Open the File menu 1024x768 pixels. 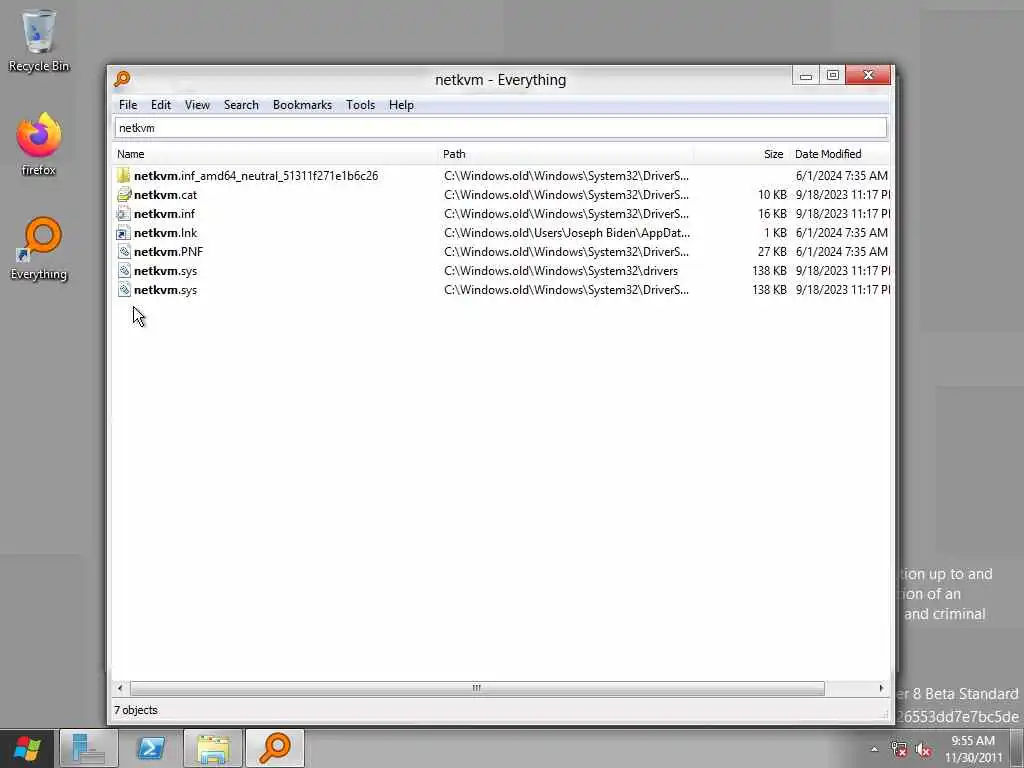[x=128, y=105]
